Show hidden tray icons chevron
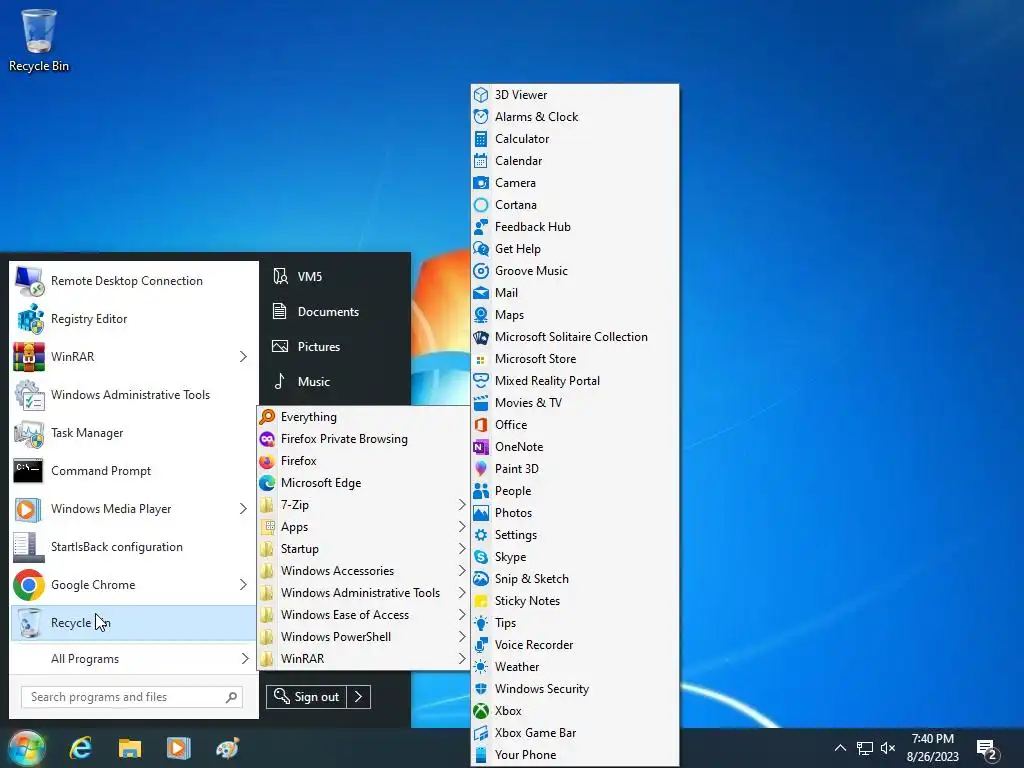1024x768 pixels. (840, 748)
